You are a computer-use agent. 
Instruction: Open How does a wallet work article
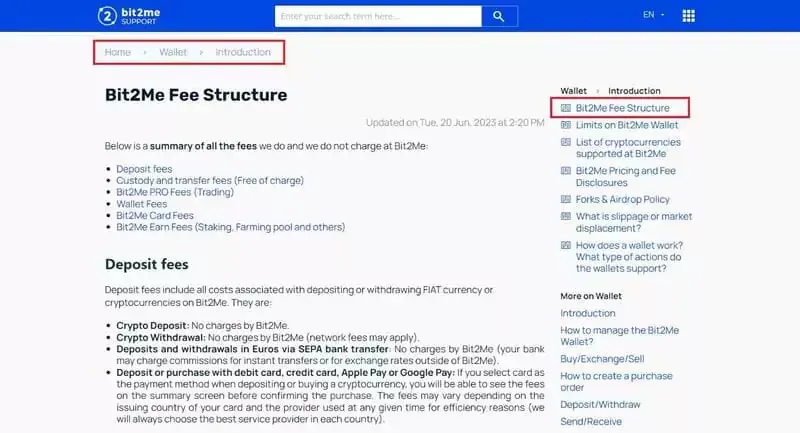coord(630,257)
